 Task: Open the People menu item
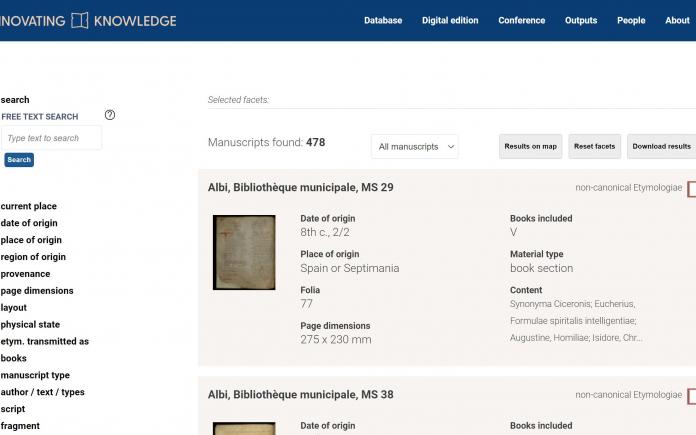click(x=631, y=20)
